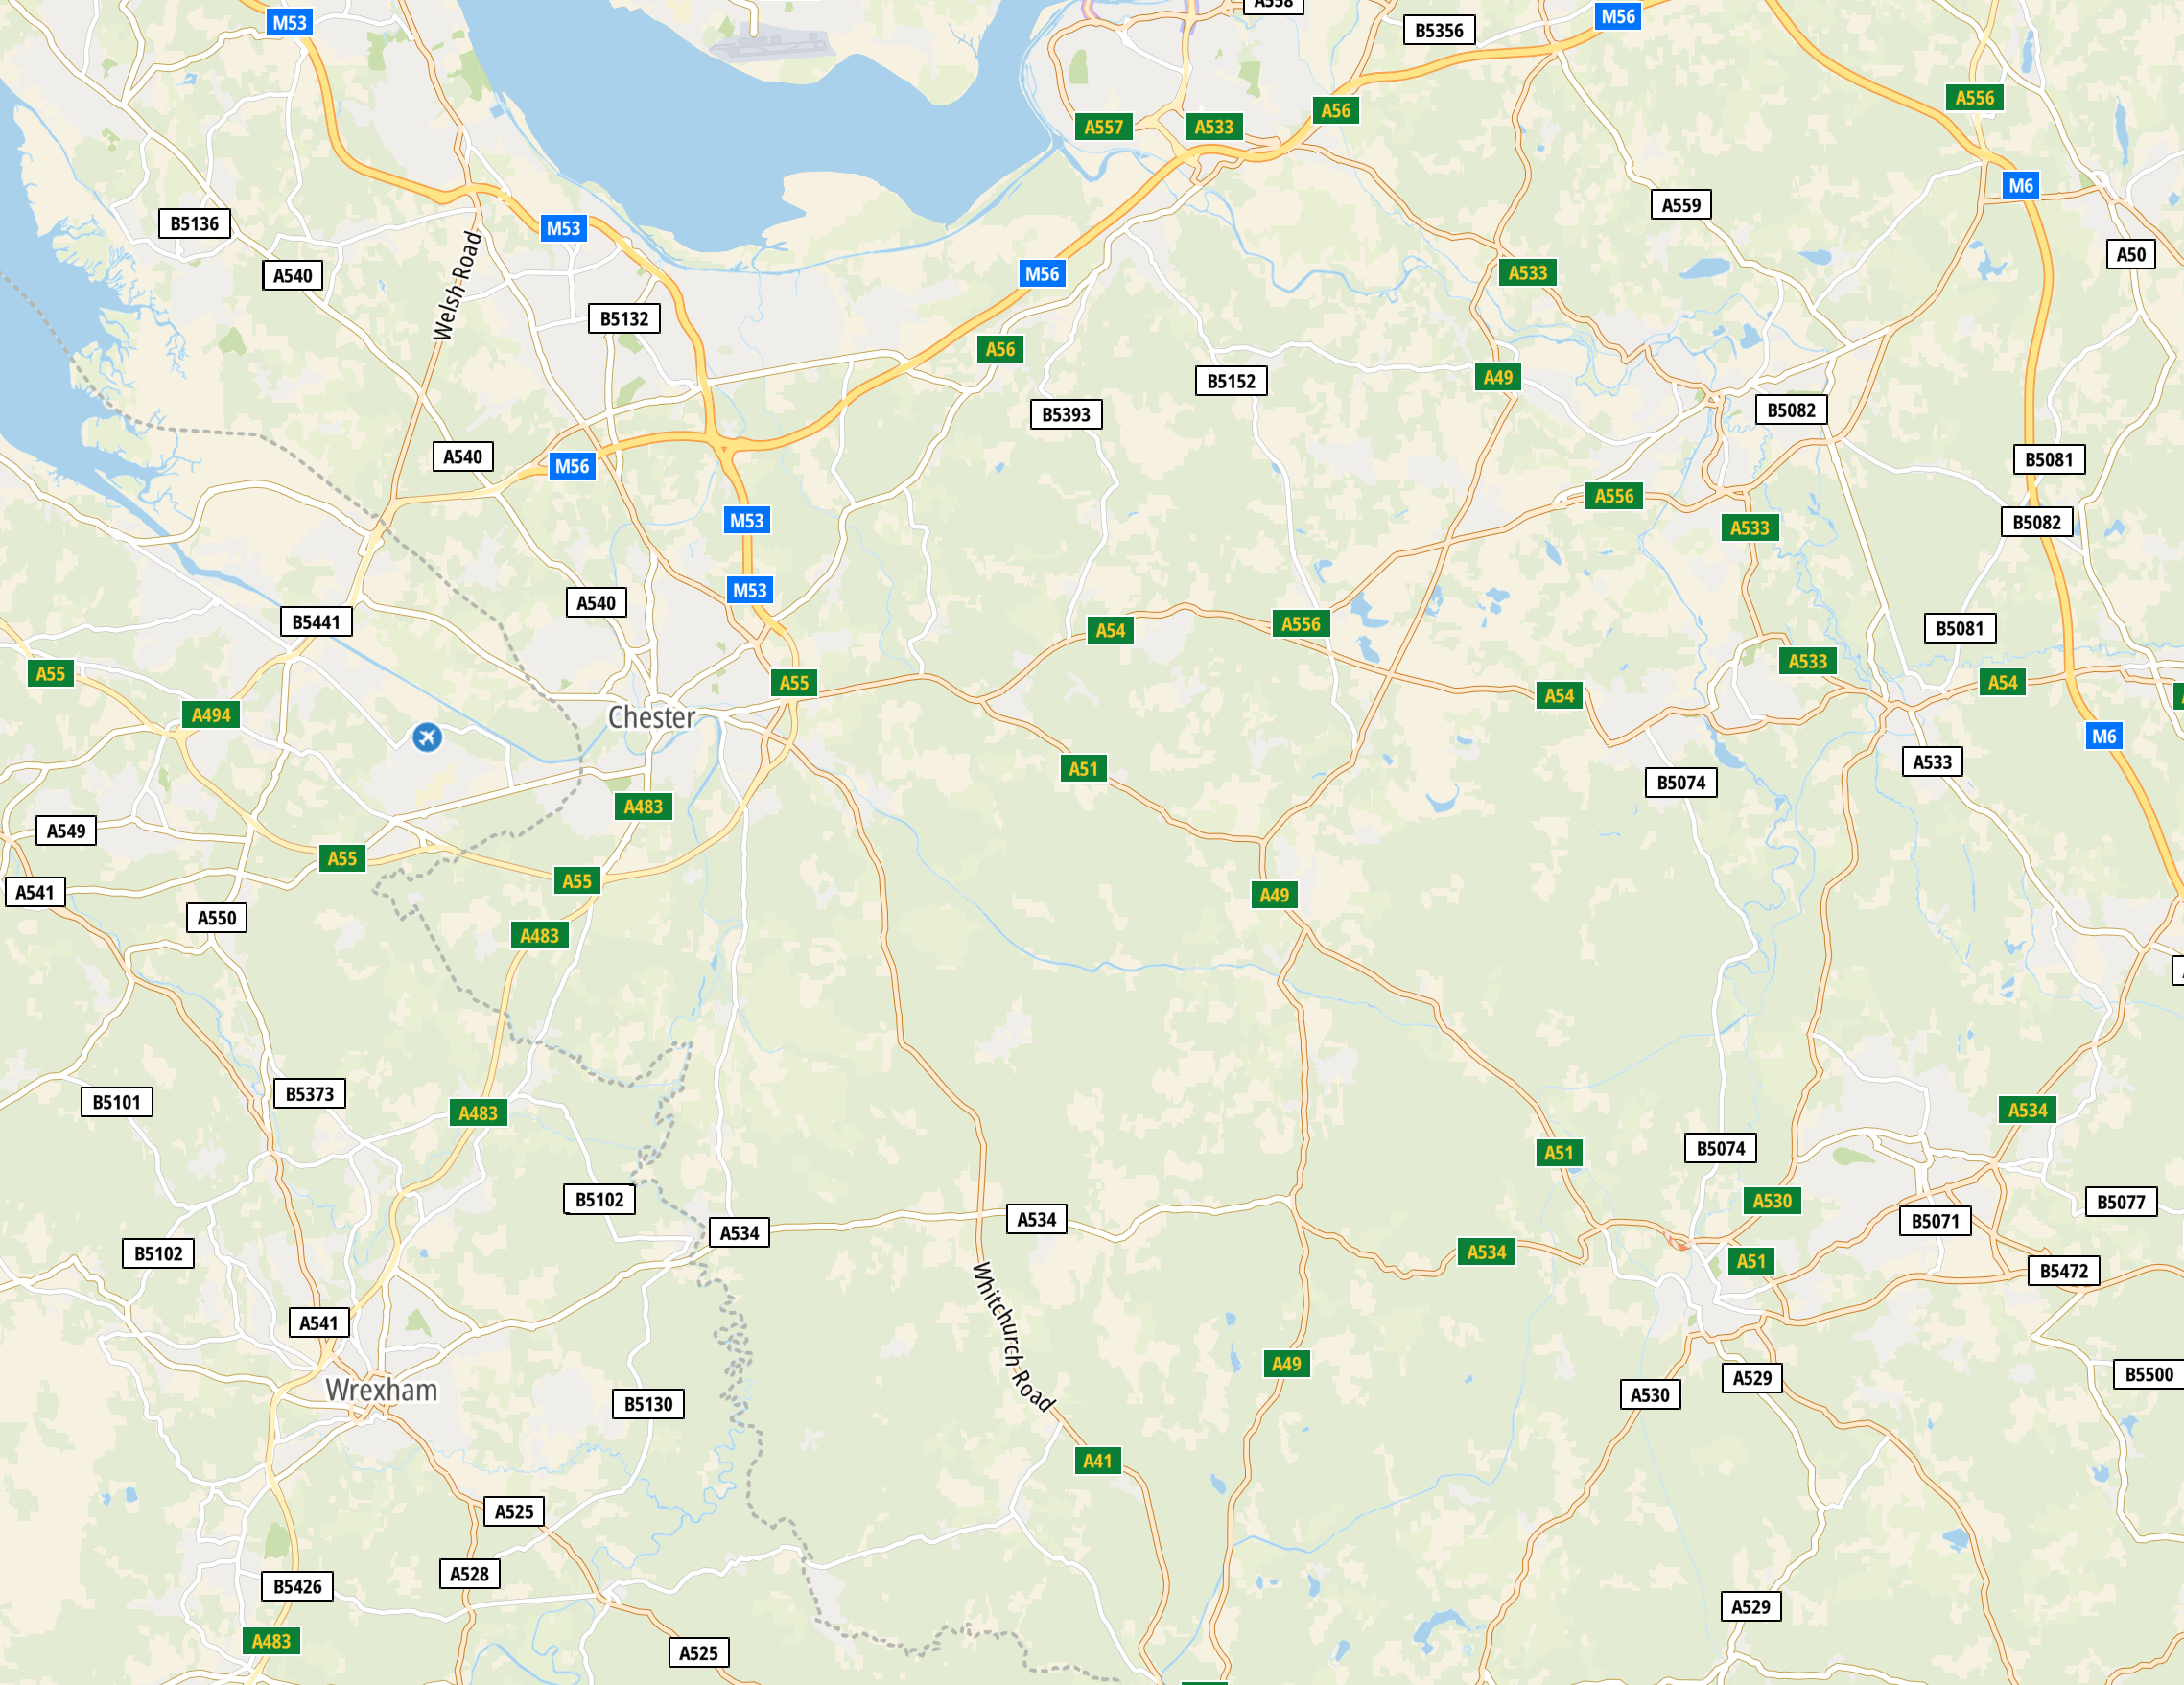Select the B5426 road sign
This screenshot has height=1685, width=2184.
tap(298, 1586)
